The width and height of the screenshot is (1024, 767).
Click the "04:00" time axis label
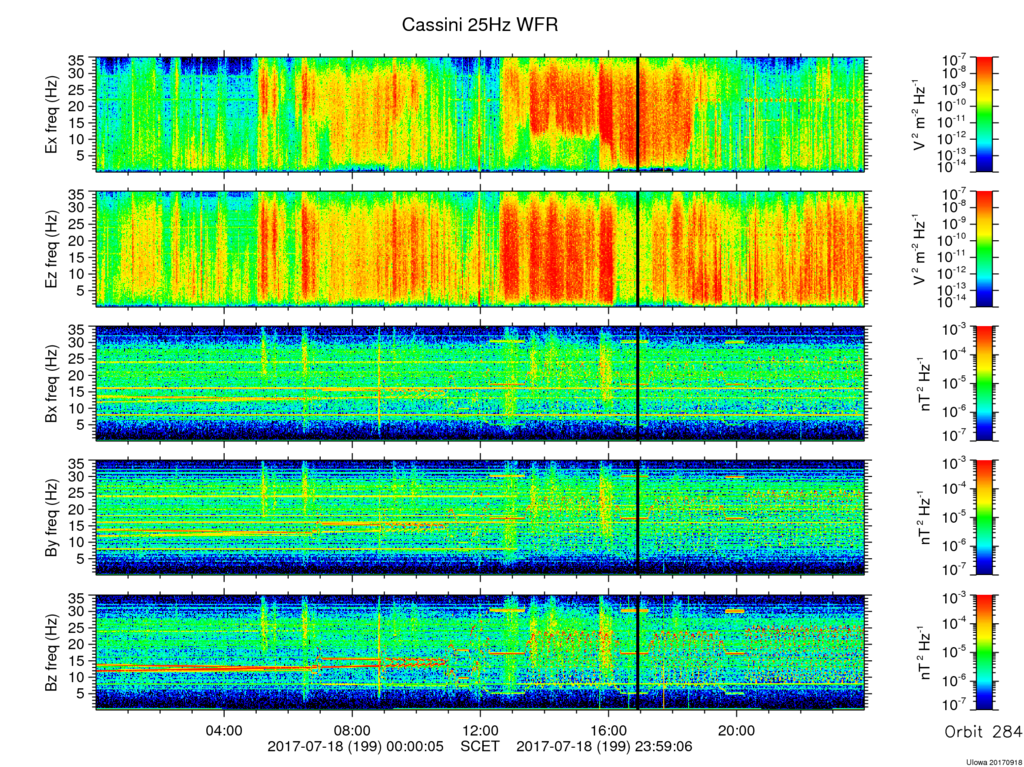click(225, 728)
